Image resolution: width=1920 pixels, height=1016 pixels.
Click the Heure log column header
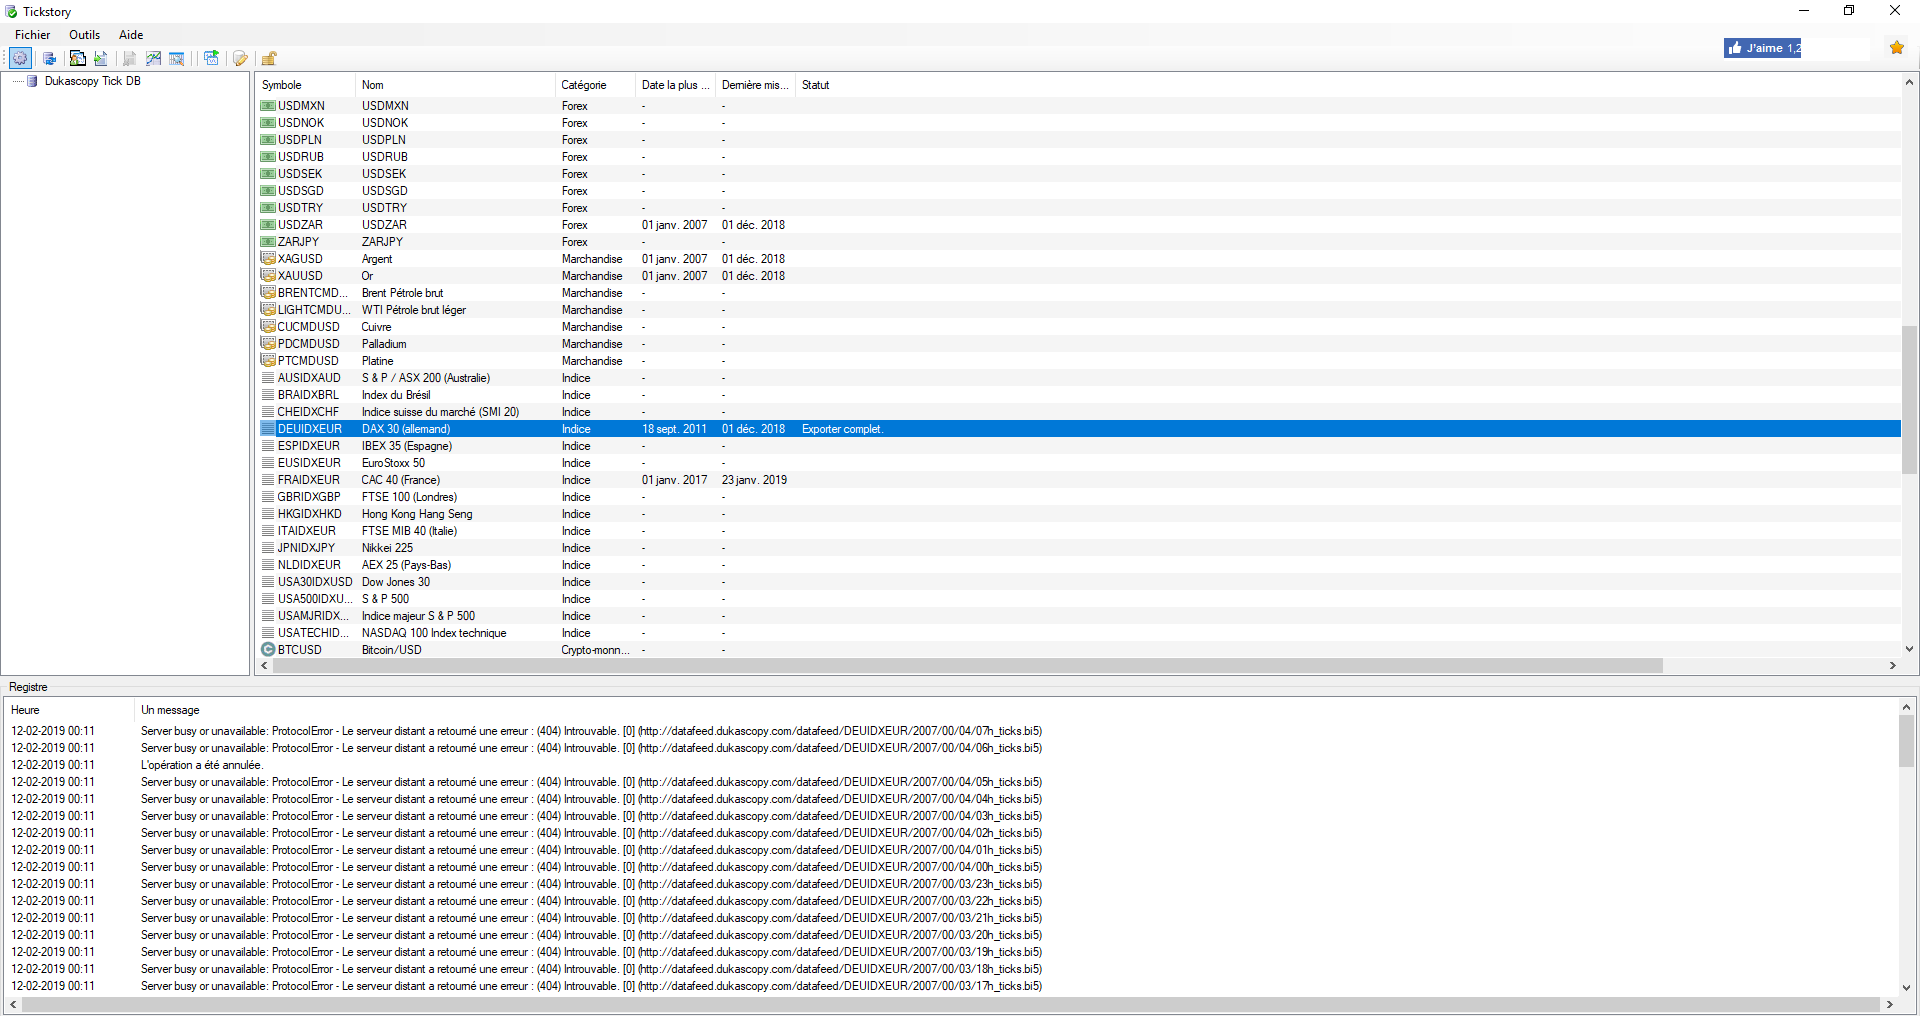pyautogui.click(x=70, y=710)
